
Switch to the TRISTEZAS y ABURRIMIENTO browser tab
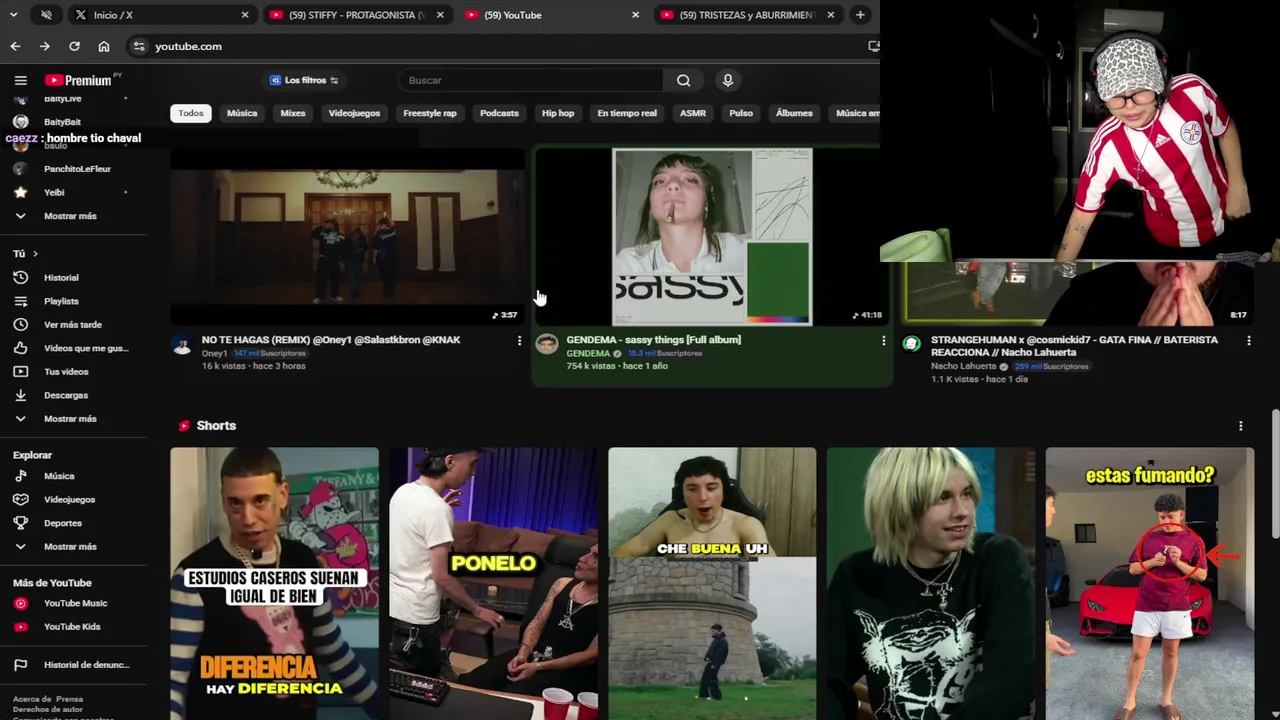pyautogui.click(x=745, y=15)
